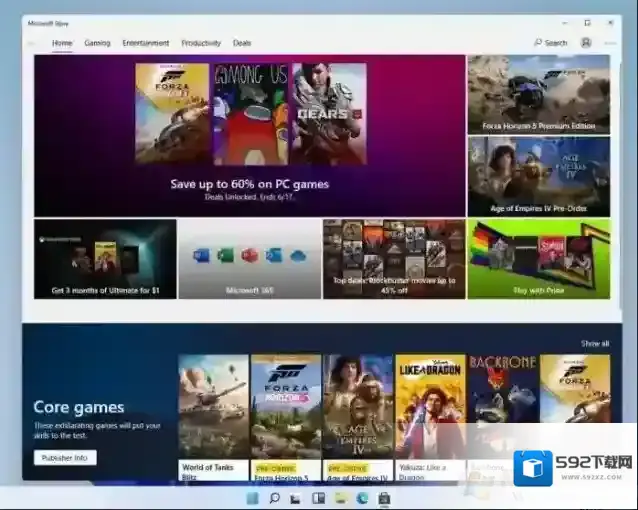Click the Publisher Info button
The image size is (638, 510).
pyautogui.click(x=65, y=458)
